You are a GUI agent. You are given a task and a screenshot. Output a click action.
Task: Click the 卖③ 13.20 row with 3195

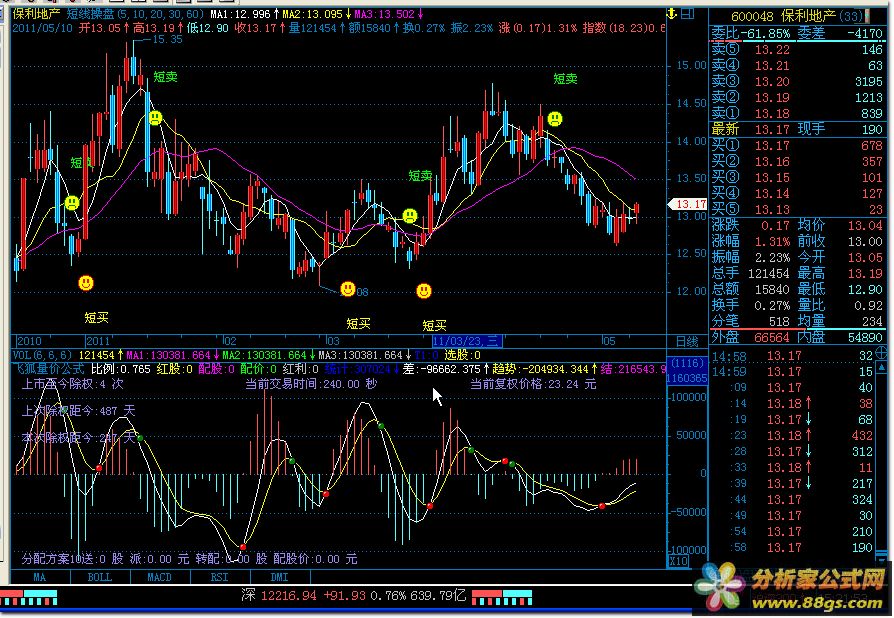(x=797, y=82)
